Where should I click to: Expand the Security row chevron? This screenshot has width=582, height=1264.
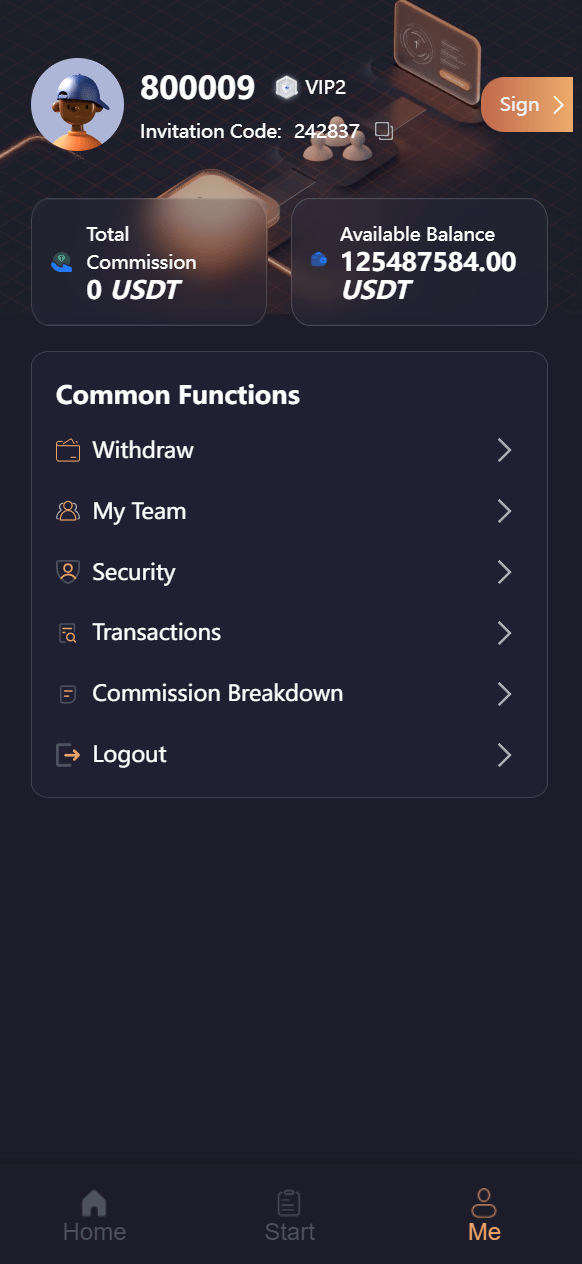pos(505,572)
